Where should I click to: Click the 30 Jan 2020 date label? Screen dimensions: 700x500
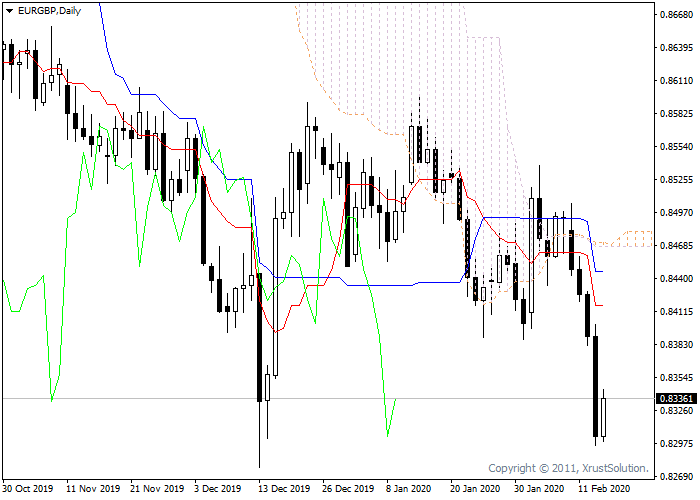539,489
